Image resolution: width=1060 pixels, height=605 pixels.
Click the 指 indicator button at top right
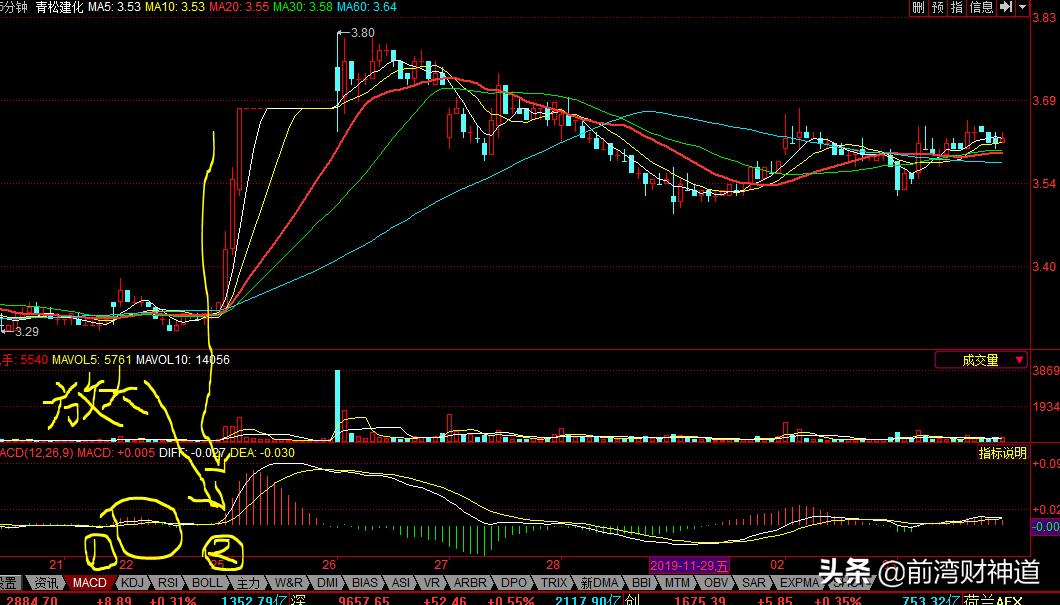click(x=957, y=7)
